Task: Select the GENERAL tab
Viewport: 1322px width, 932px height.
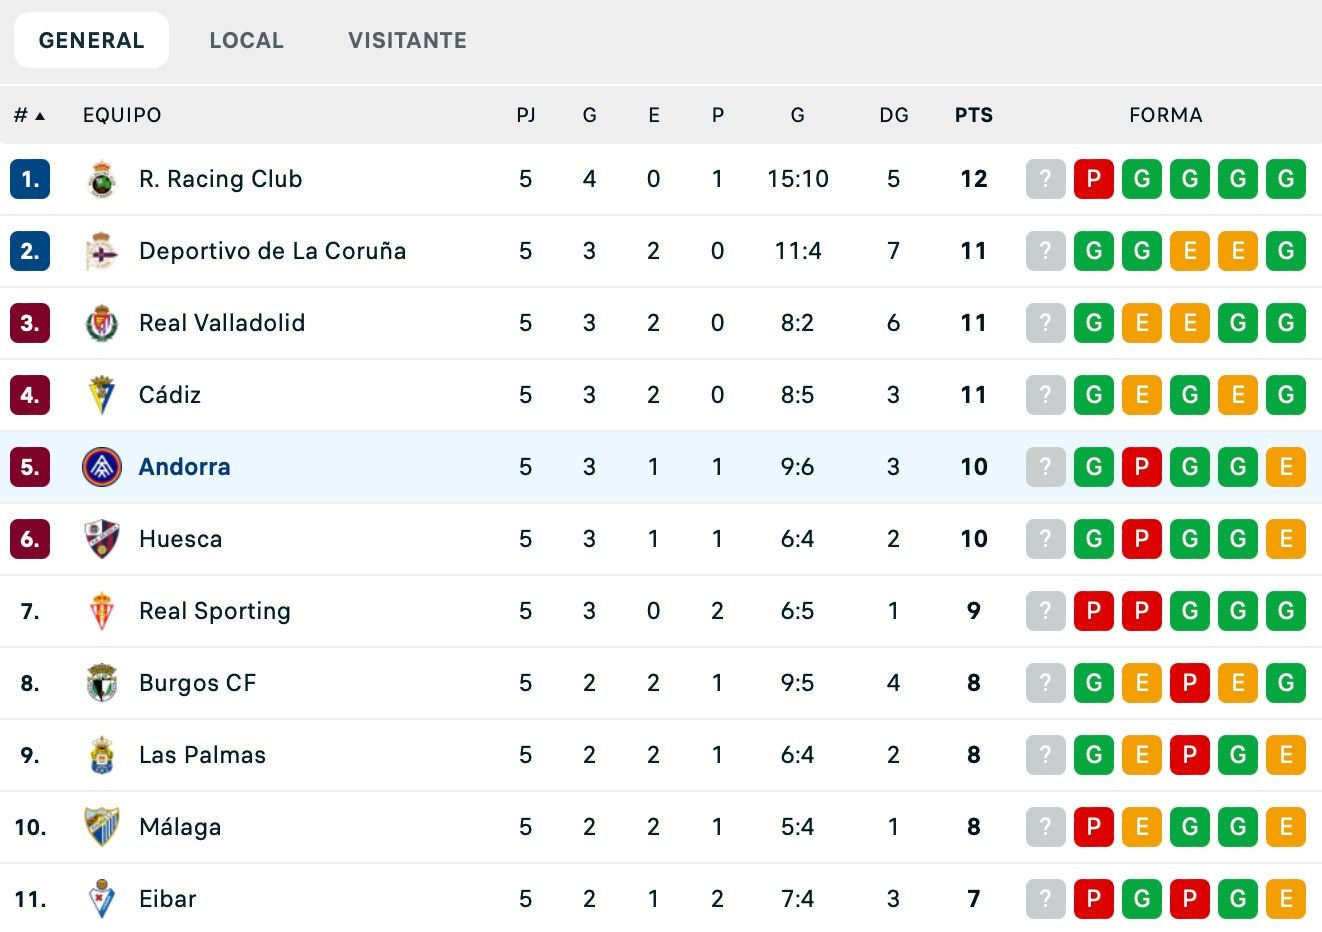Action: pos(91,40)
